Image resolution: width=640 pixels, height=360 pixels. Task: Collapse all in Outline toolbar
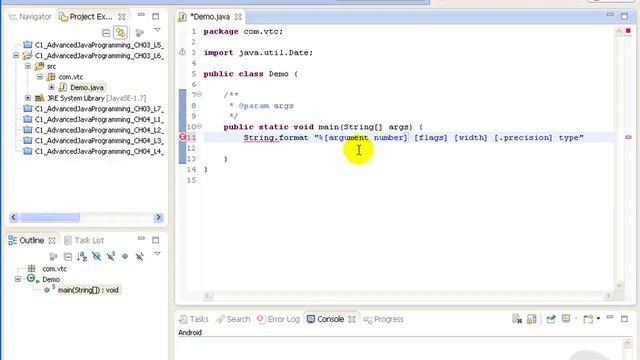click(68, 256)
